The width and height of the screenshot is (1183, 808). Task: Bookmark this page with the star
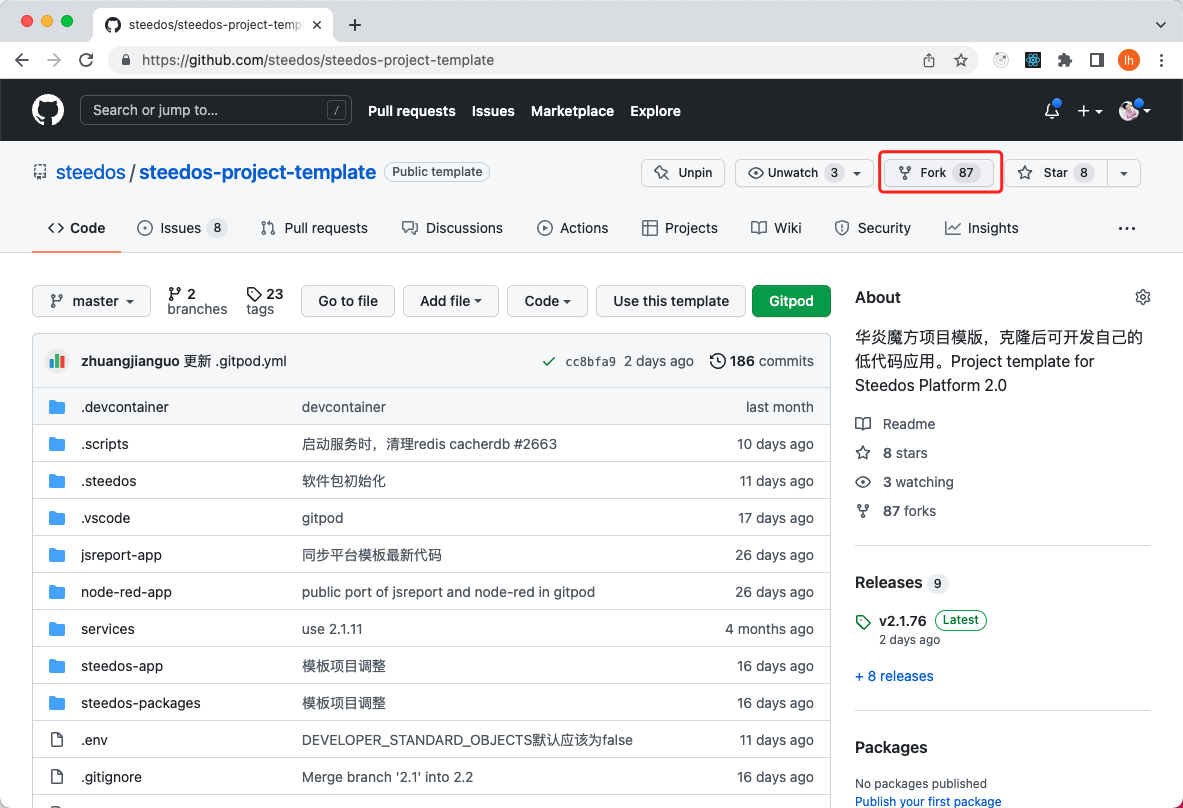[x=960, y=60]
